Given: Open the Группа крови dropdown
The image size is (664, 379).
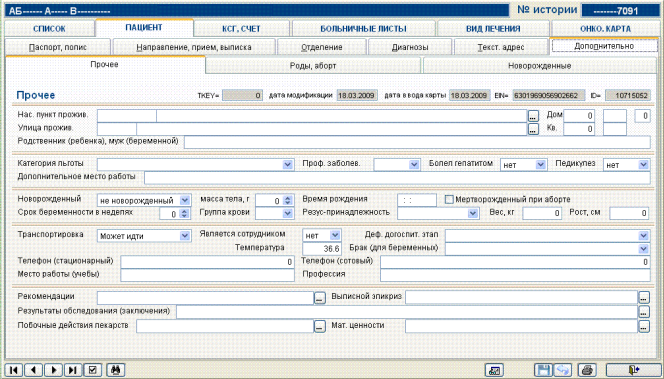Looking at the screenshot, I should point(288,213).
